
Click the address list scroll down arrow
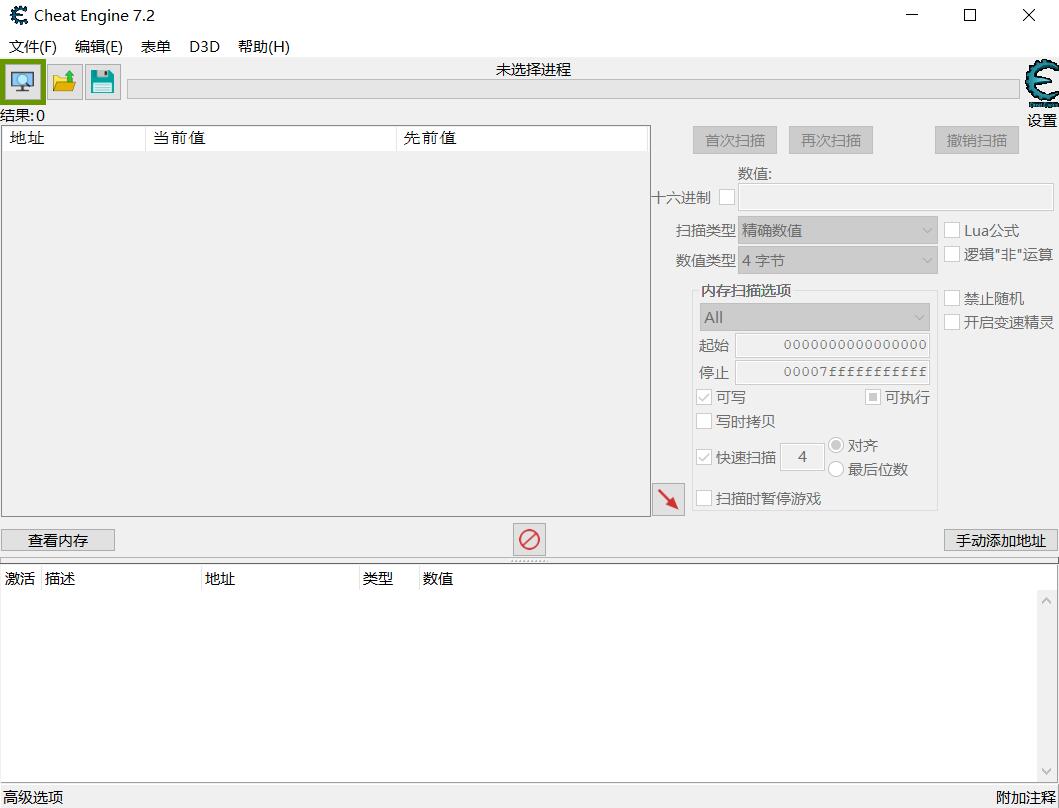1046,771
